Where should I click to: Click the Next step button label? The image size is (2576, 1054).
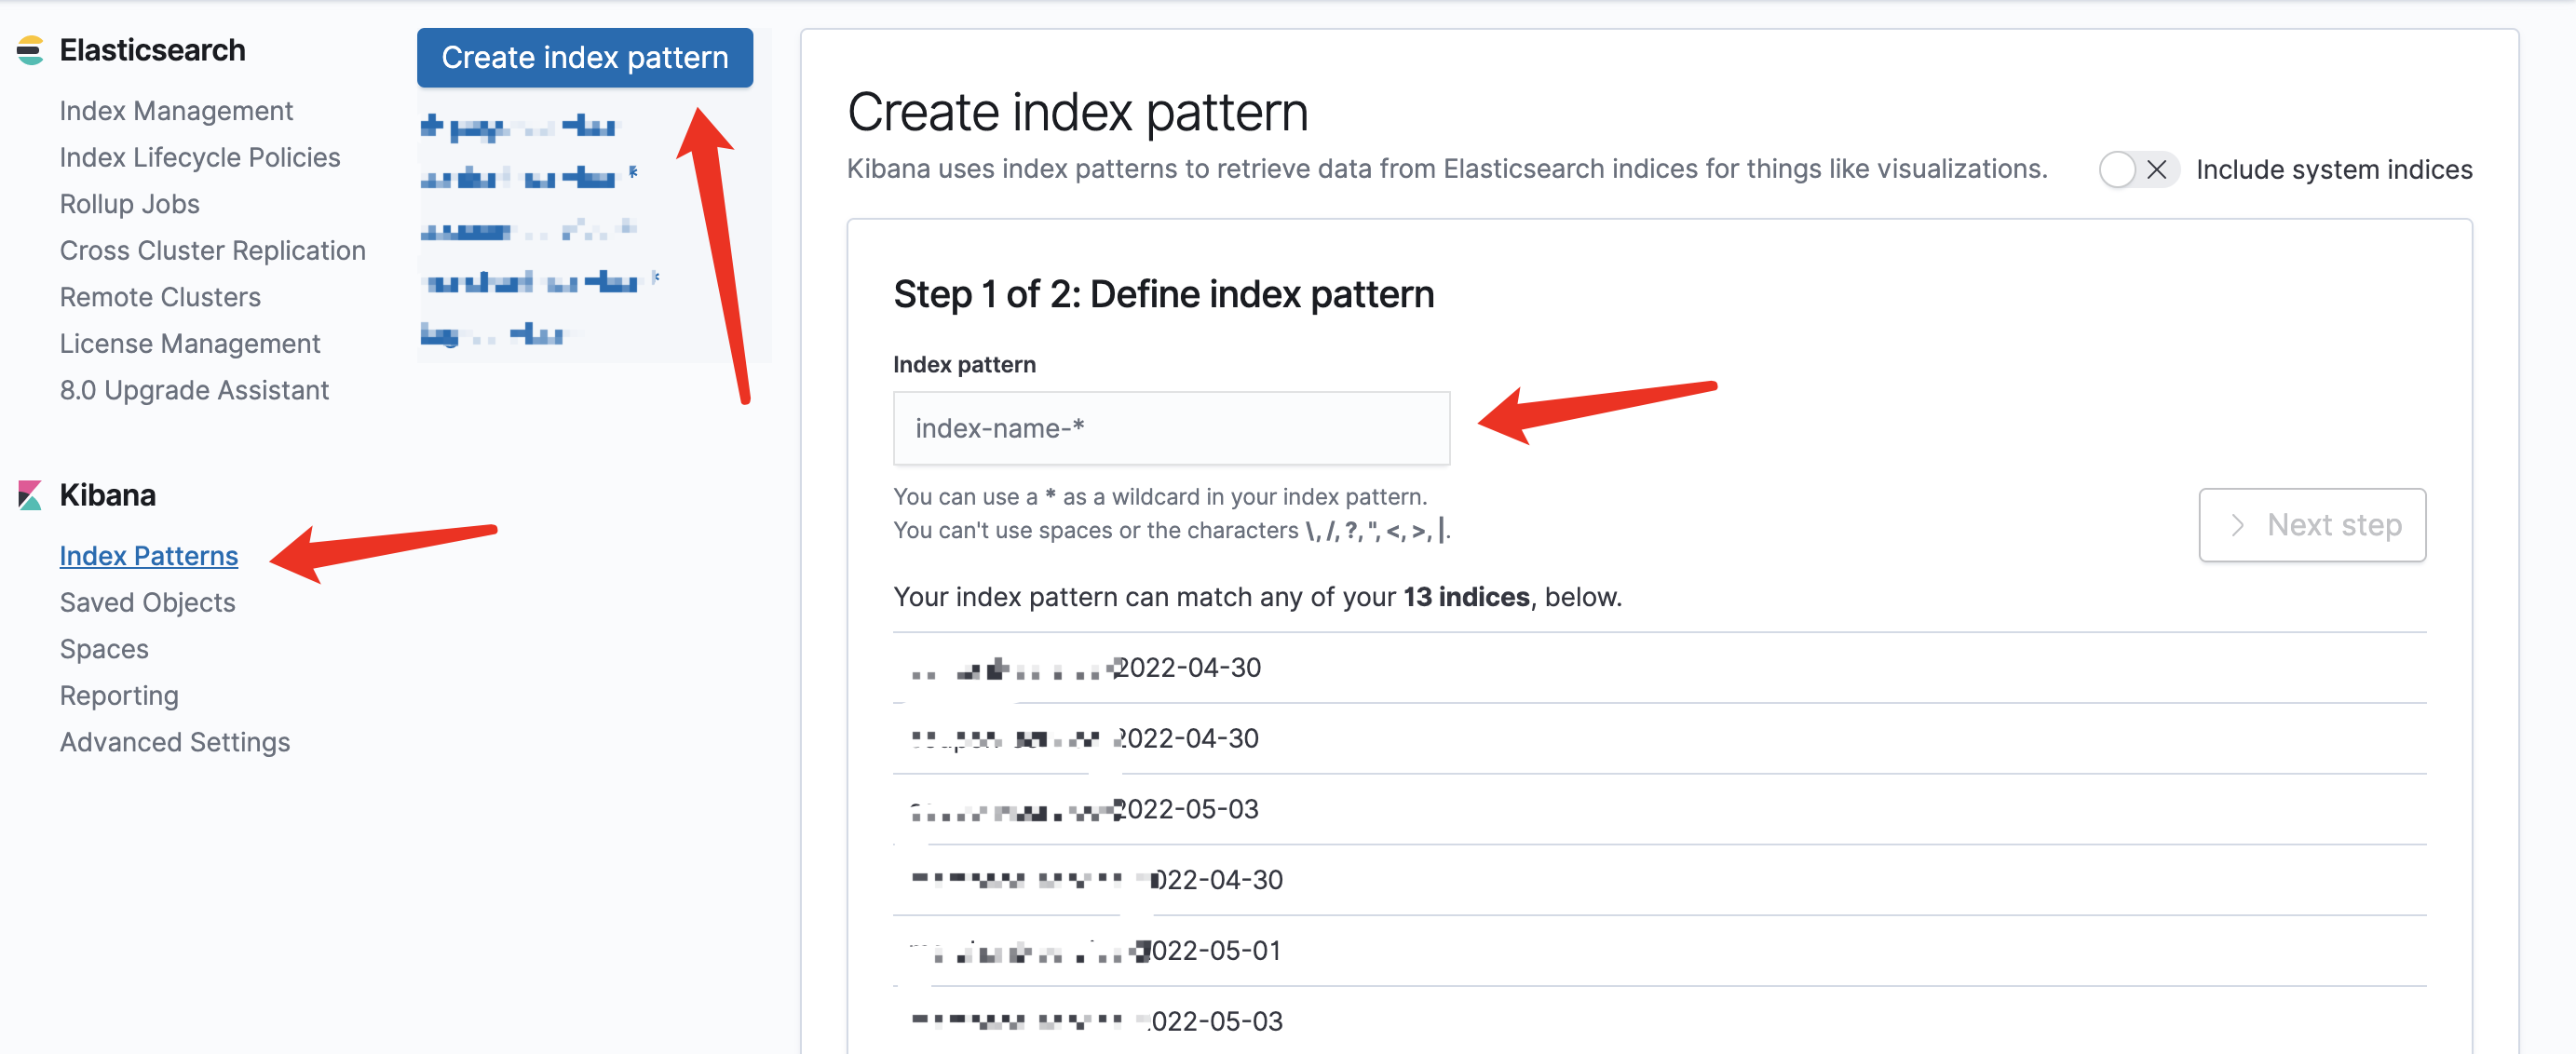point(2333,525)
